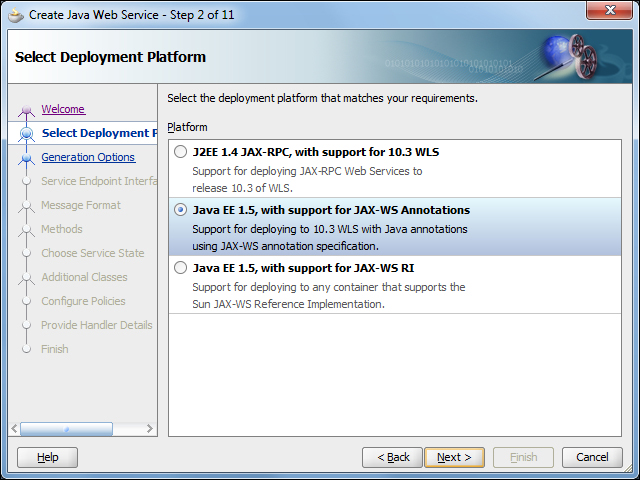Image resolution: width=640 pixels, height=480 pixels.
Task: Click the Help button
Action: coord(47,457)
